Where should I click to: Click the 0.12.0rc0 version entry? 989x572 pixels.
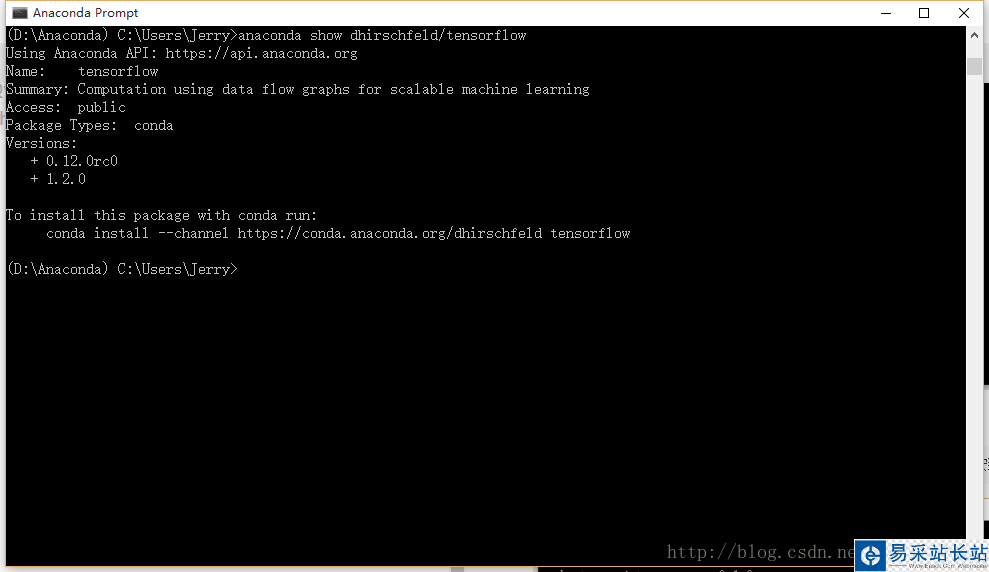coord(82,161)
